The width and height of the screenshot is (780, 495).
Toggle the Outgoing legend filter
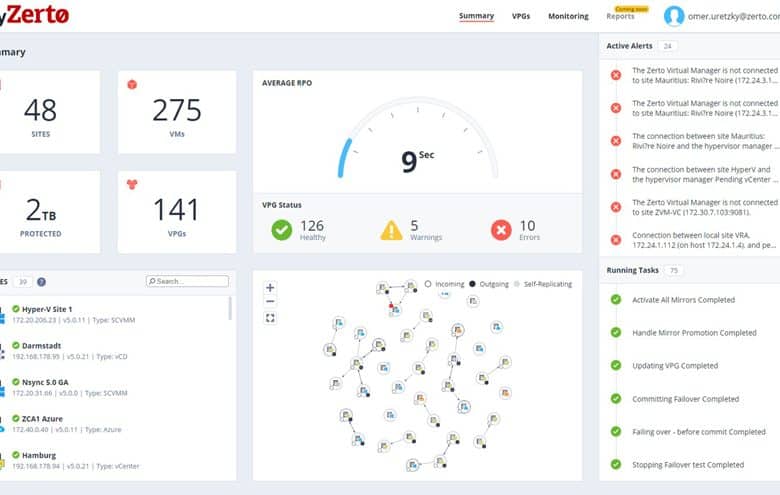(x=488, y=284)
